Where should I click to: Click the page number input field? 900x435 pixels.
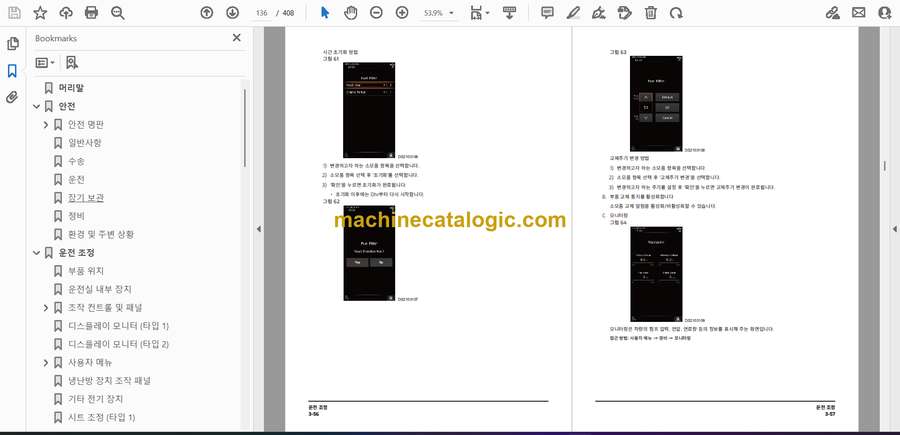(x=263, y=13)
